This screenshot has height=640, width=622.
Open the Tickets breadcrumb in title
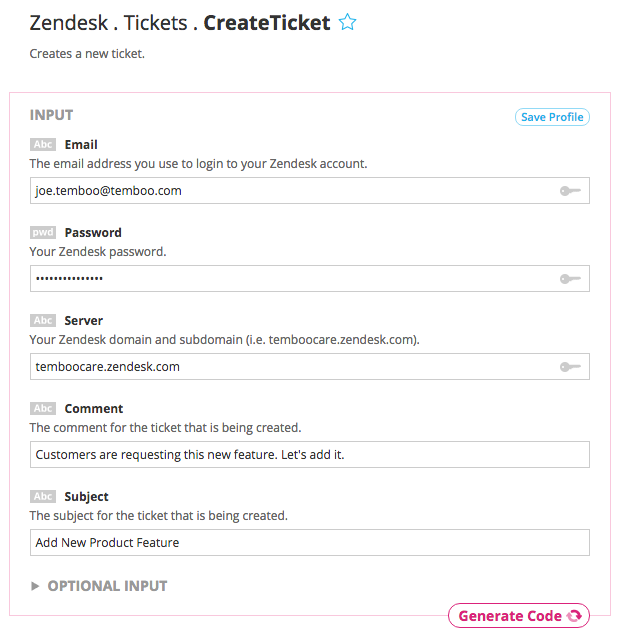click(155, 22)
